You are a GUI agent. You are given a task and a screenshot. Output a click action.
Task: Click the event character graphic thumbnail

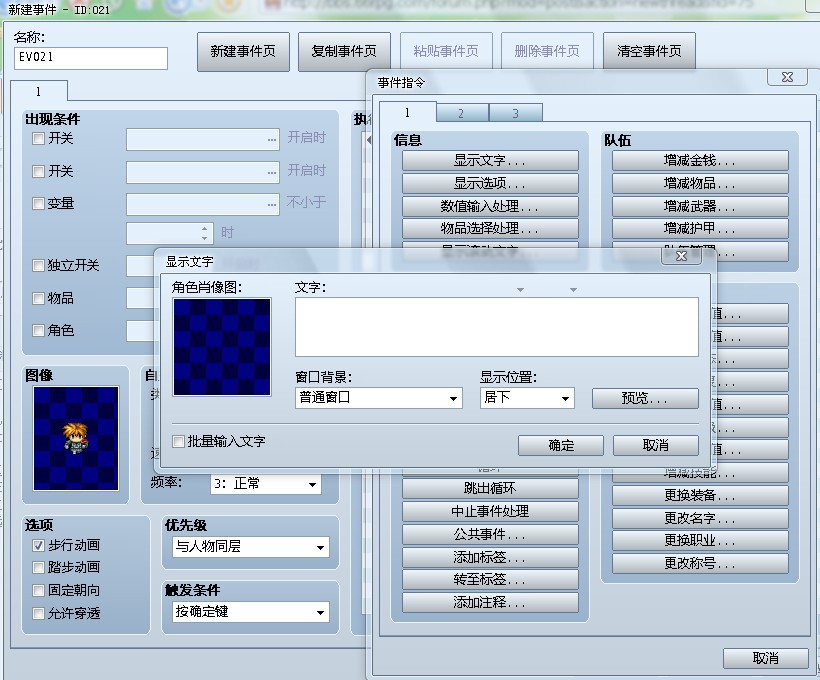[76, 438]
